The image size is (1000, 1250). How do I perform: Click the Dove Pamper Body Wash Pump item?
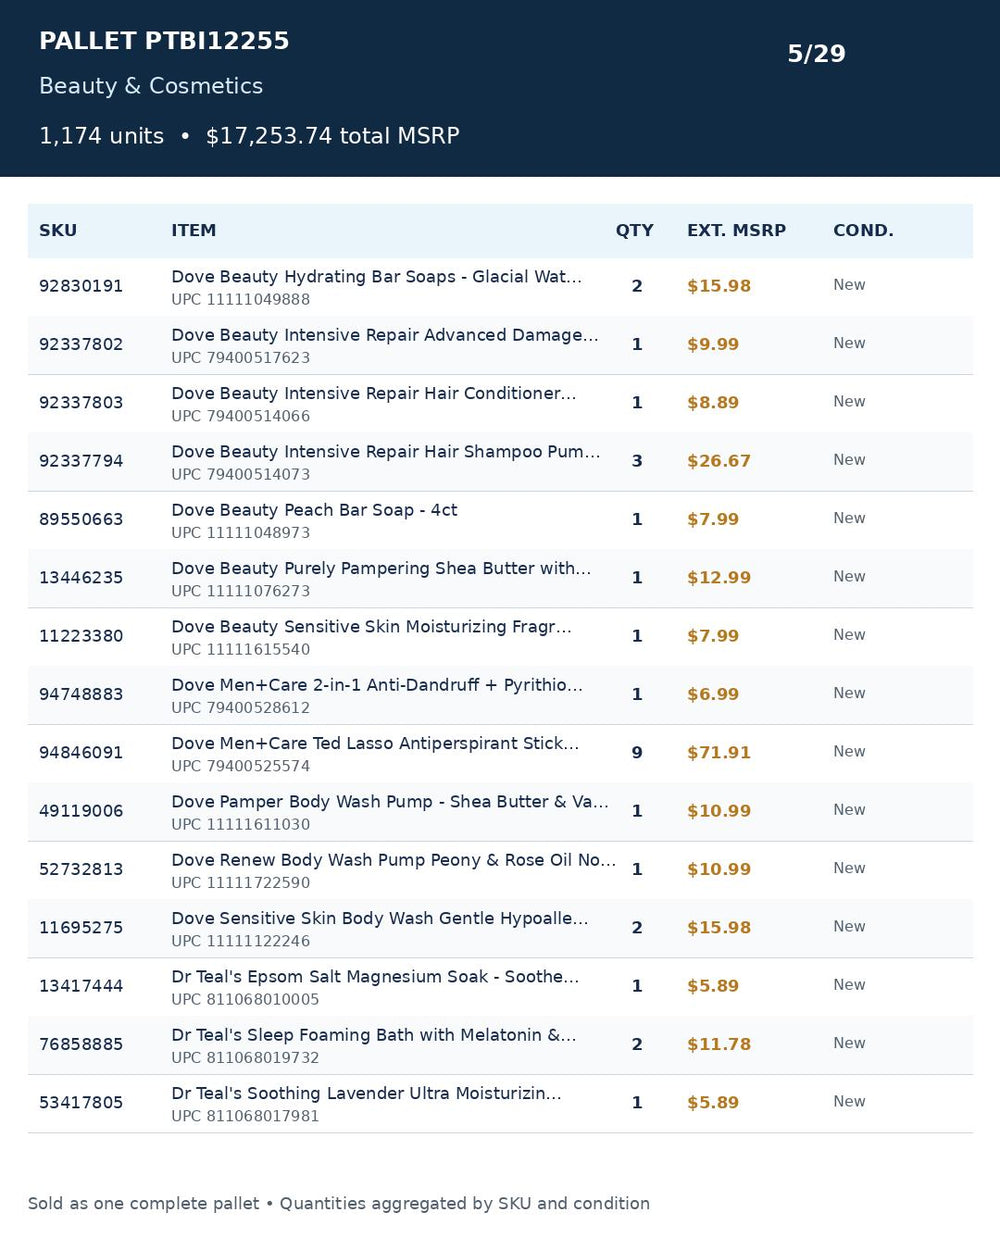390,802
